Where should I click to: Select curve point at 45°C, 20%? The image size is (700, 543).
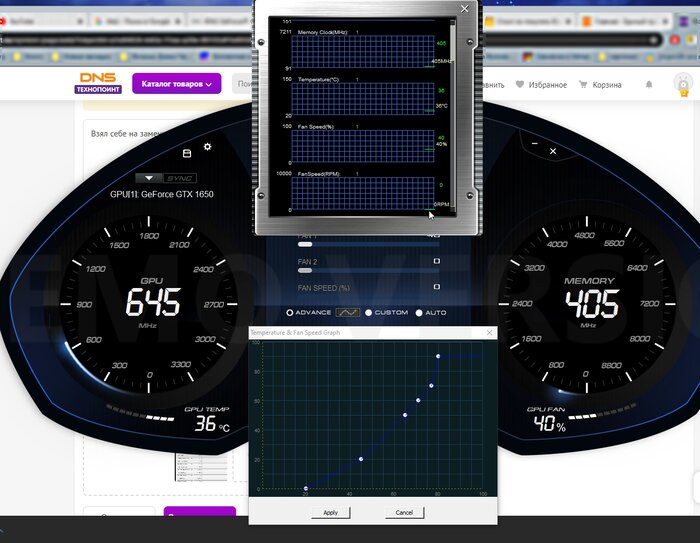coord(361,459)
